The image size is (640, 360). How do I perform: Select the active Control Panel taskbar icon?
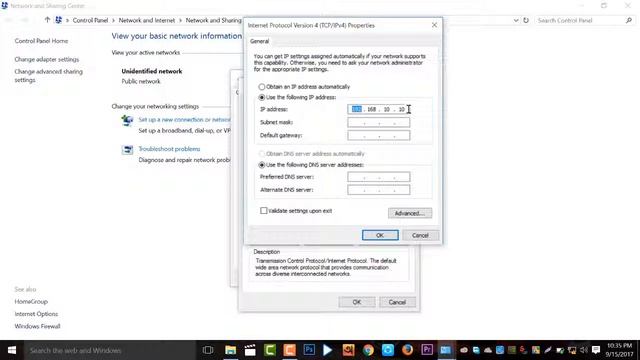[446, 350]
